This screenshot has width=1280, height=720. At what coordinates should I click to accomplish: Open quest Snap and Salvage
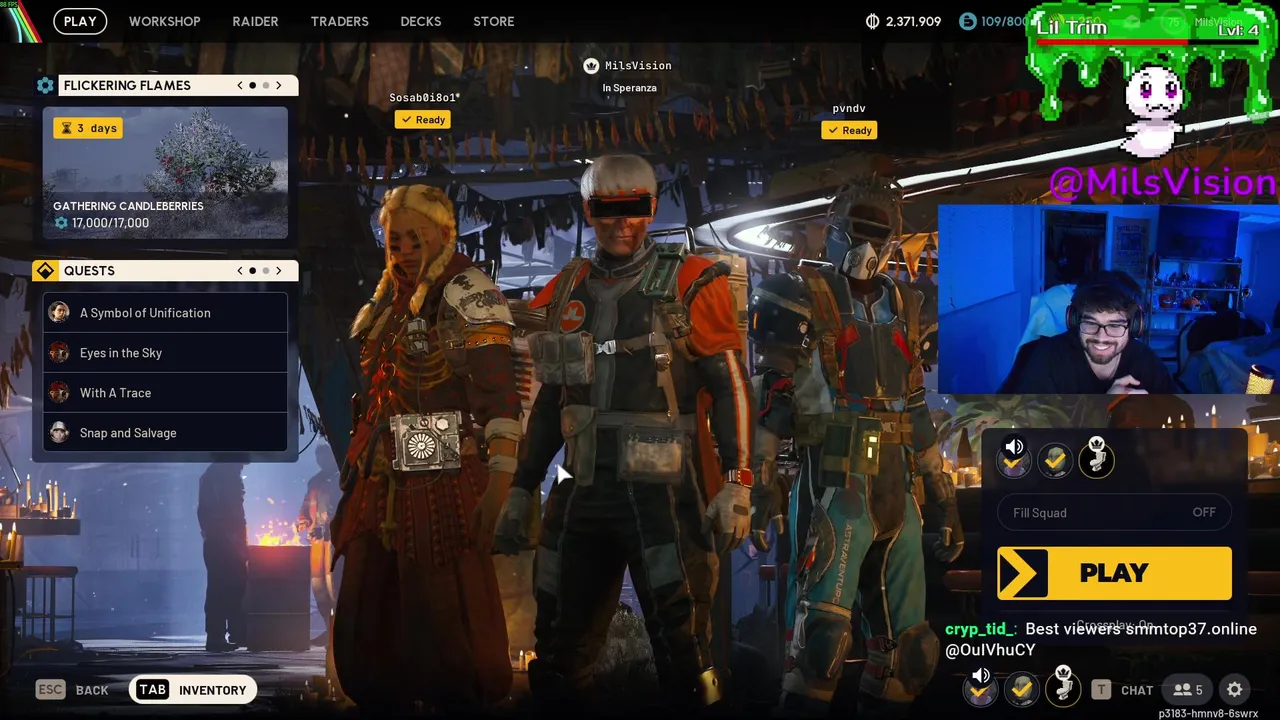(165, 433)
